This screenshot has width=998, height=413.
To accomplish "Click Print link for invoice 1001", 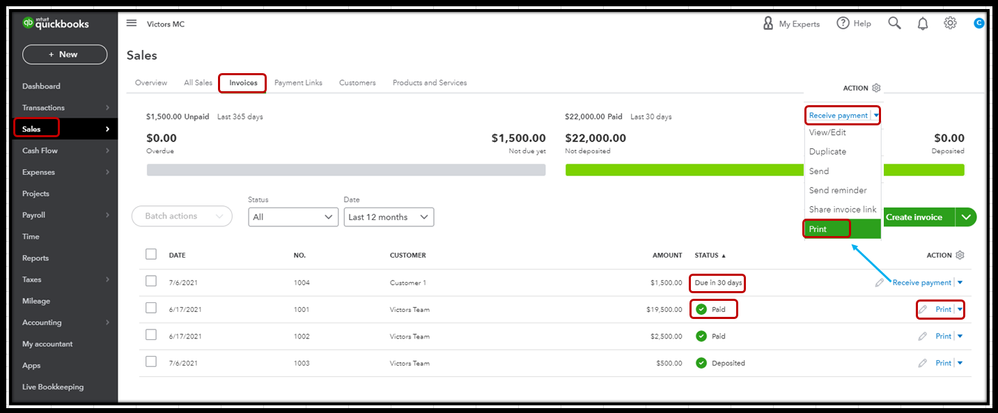I will (x=943, y=309).
